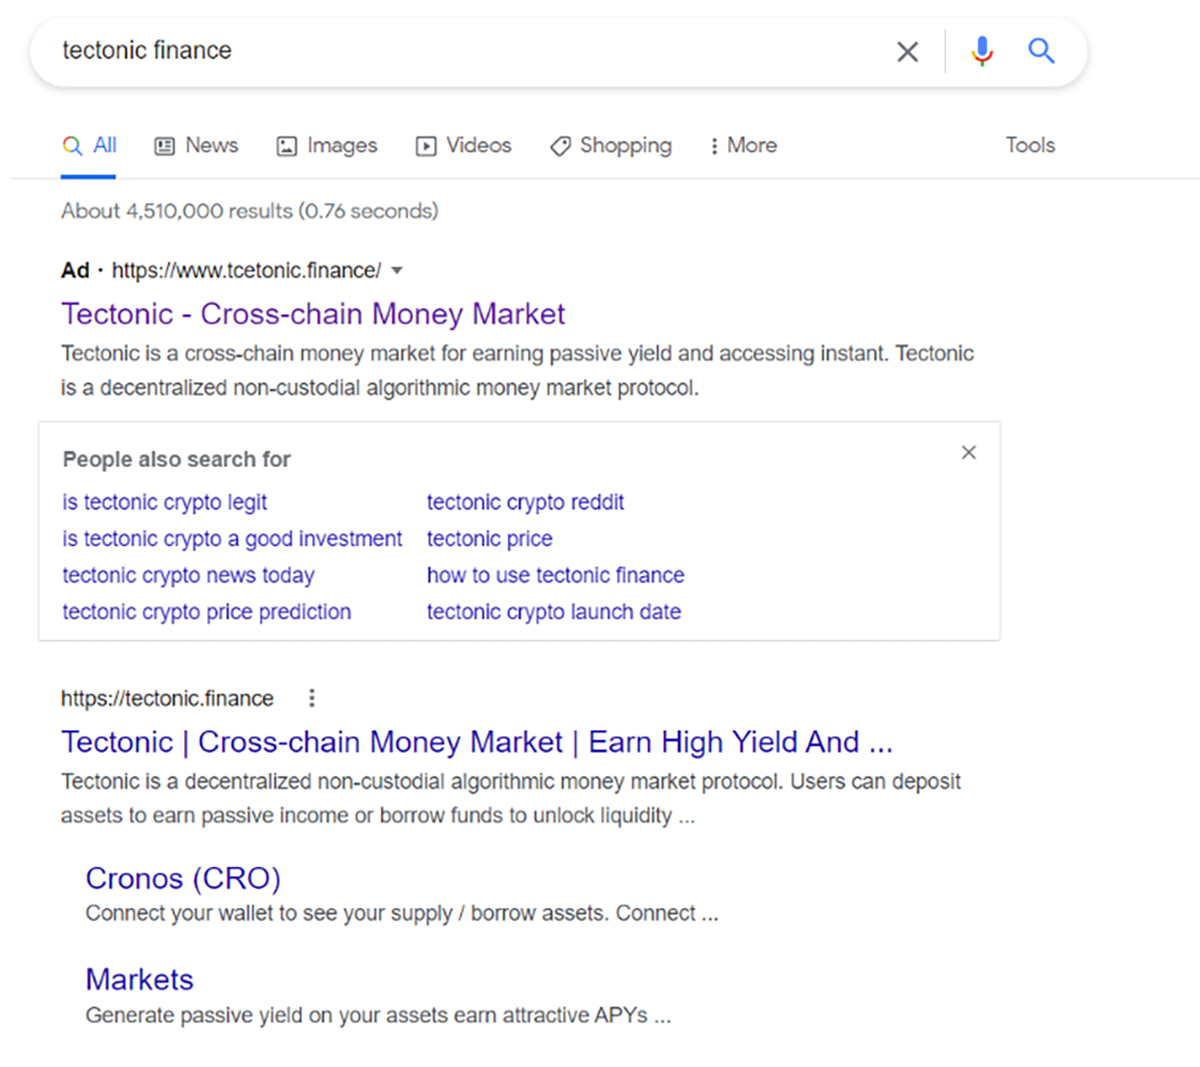
Task: Expand the ad URL dropdown arrow
Action: click(x=397, y=271)
